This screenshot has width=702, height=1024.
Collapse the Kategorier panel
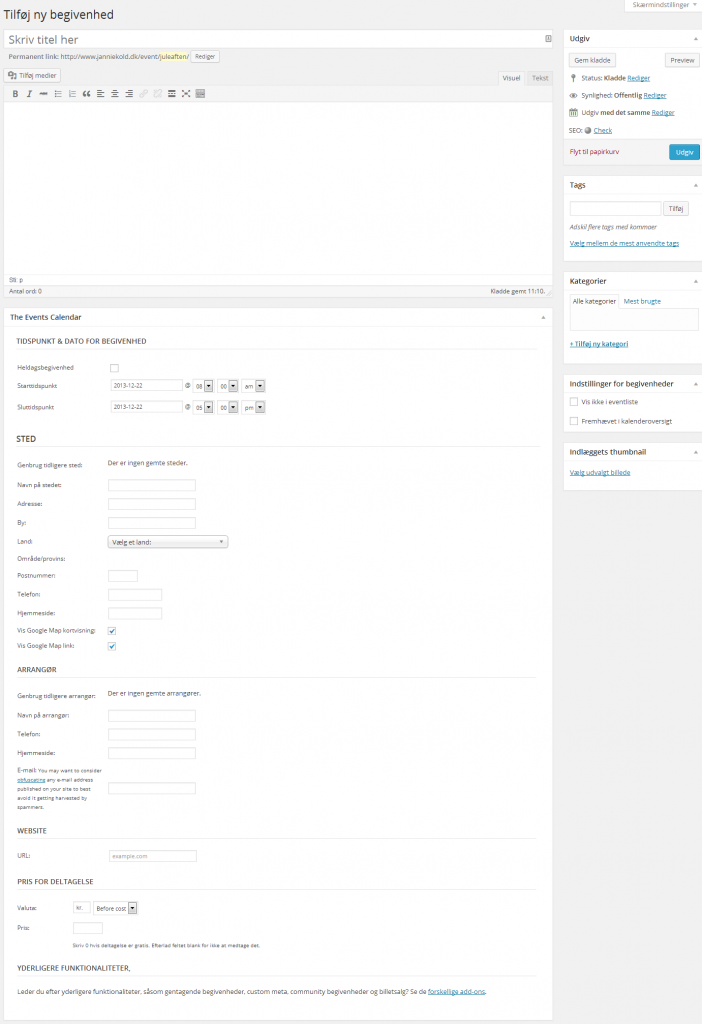tap(695, 281)
